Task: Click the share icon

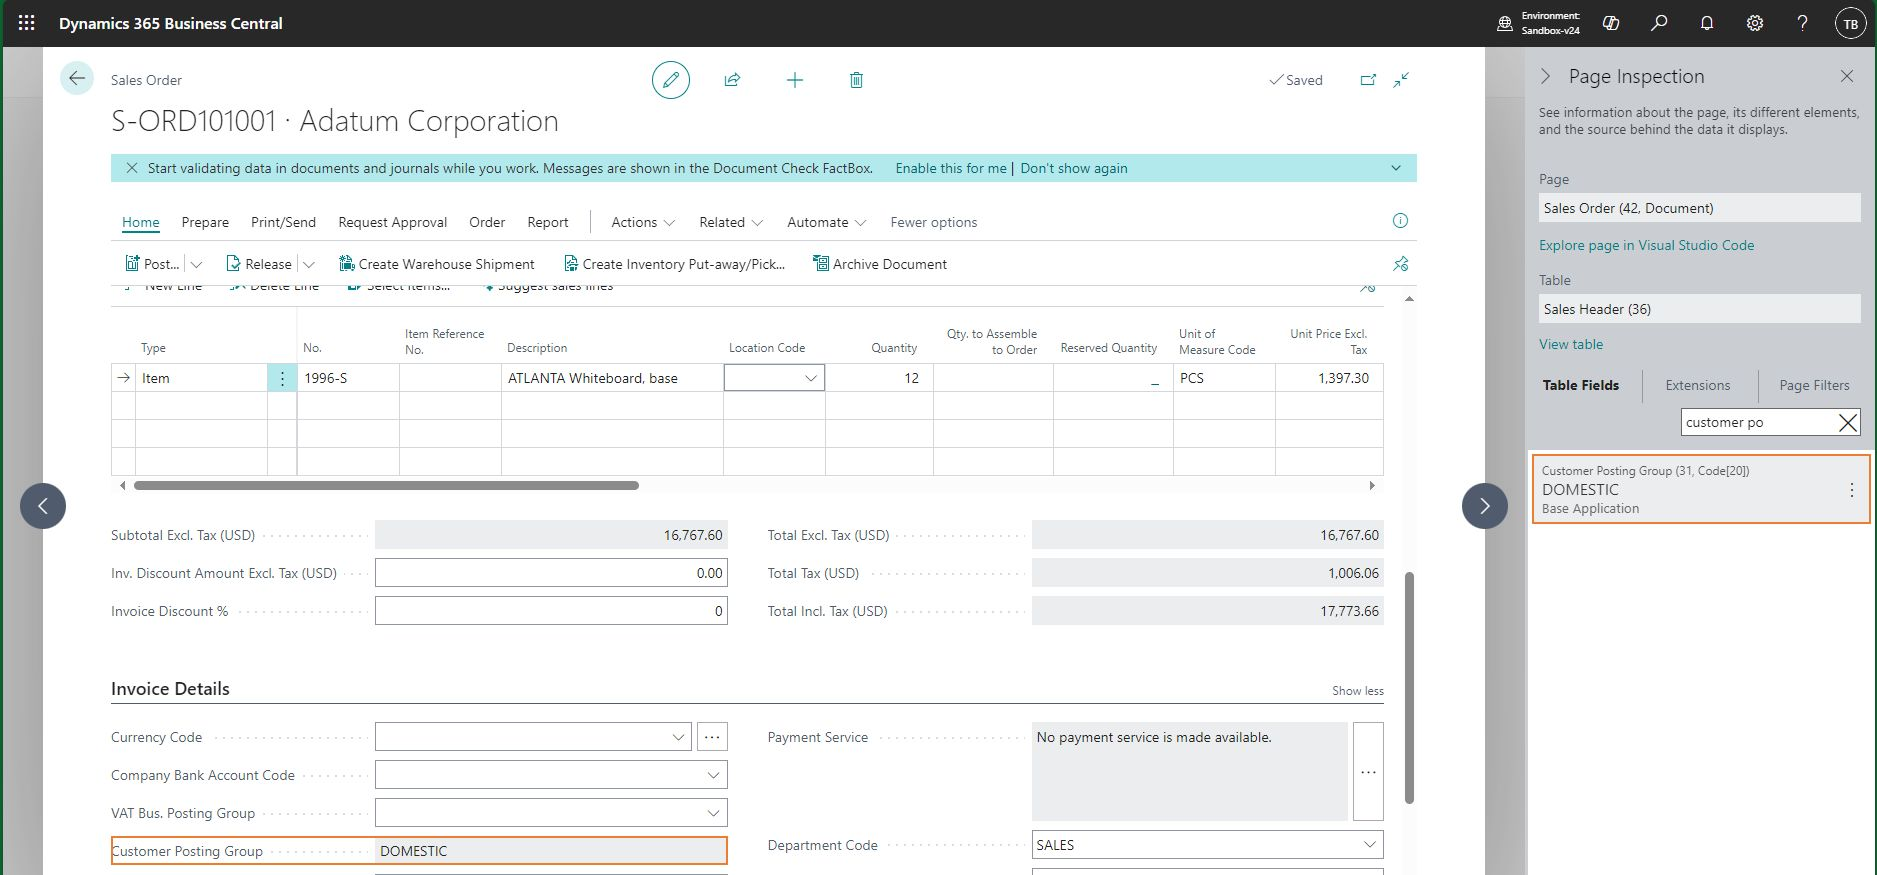Action: [x=732, y=80]
